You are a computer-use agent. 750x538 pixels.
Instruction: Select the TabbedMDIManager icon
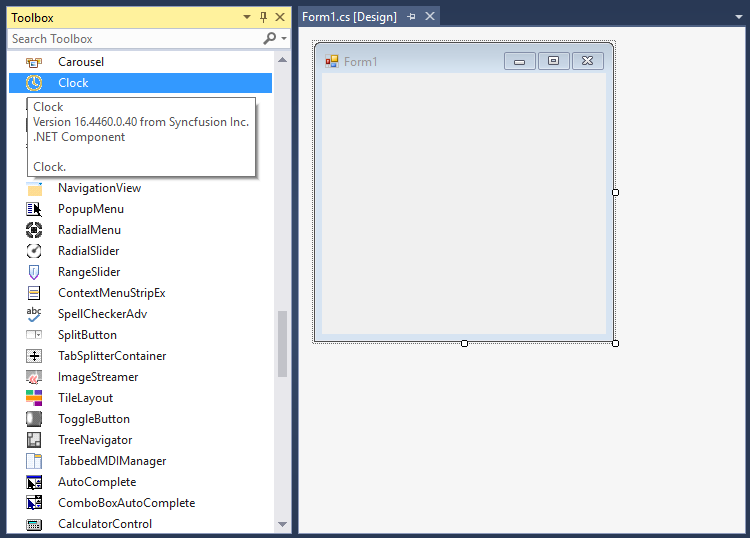coord(34,461)
